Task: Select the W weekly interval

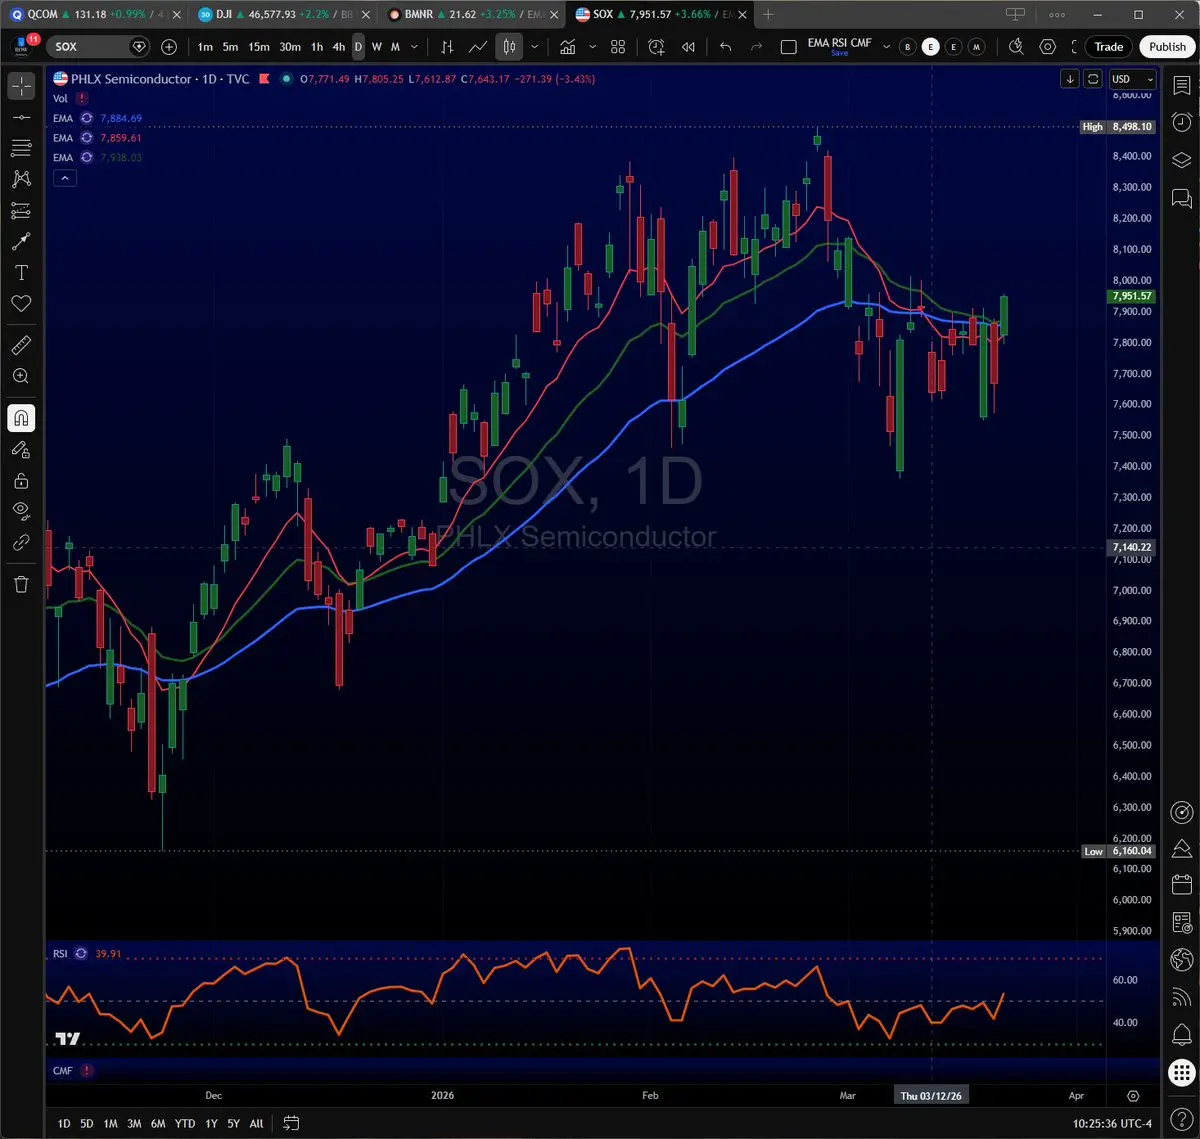Action: click(x=376, y=47)
